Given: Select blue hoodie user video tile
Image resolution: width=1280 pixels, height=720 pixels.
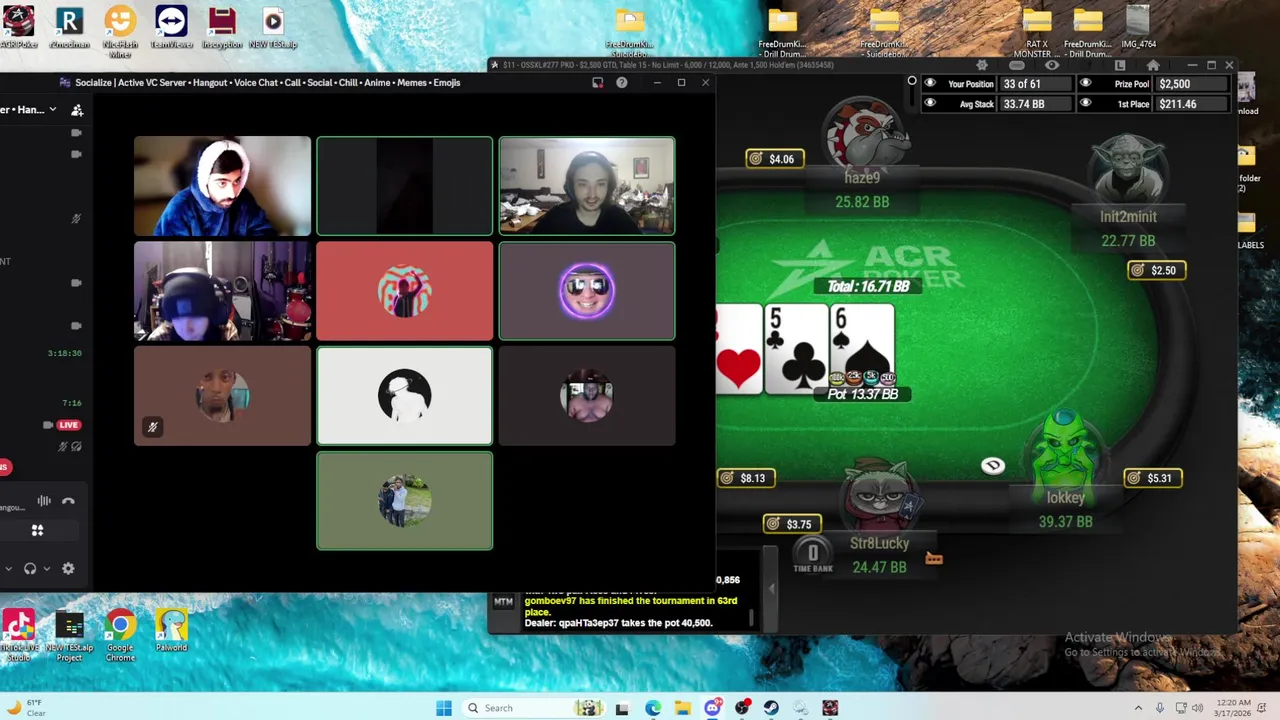Looking at the screenshot, I should pyautogui.click(x=222, y=186).
